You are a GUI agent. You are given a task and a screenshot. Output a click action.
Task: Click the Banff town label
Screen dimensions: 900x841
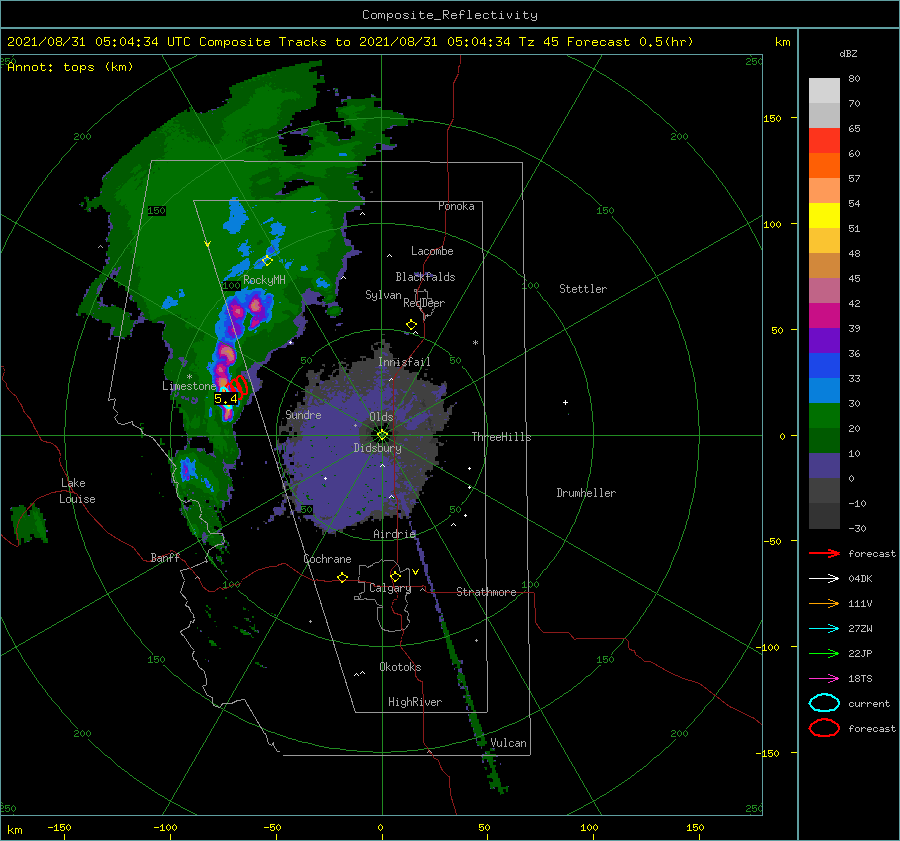[x=165, y=557]
